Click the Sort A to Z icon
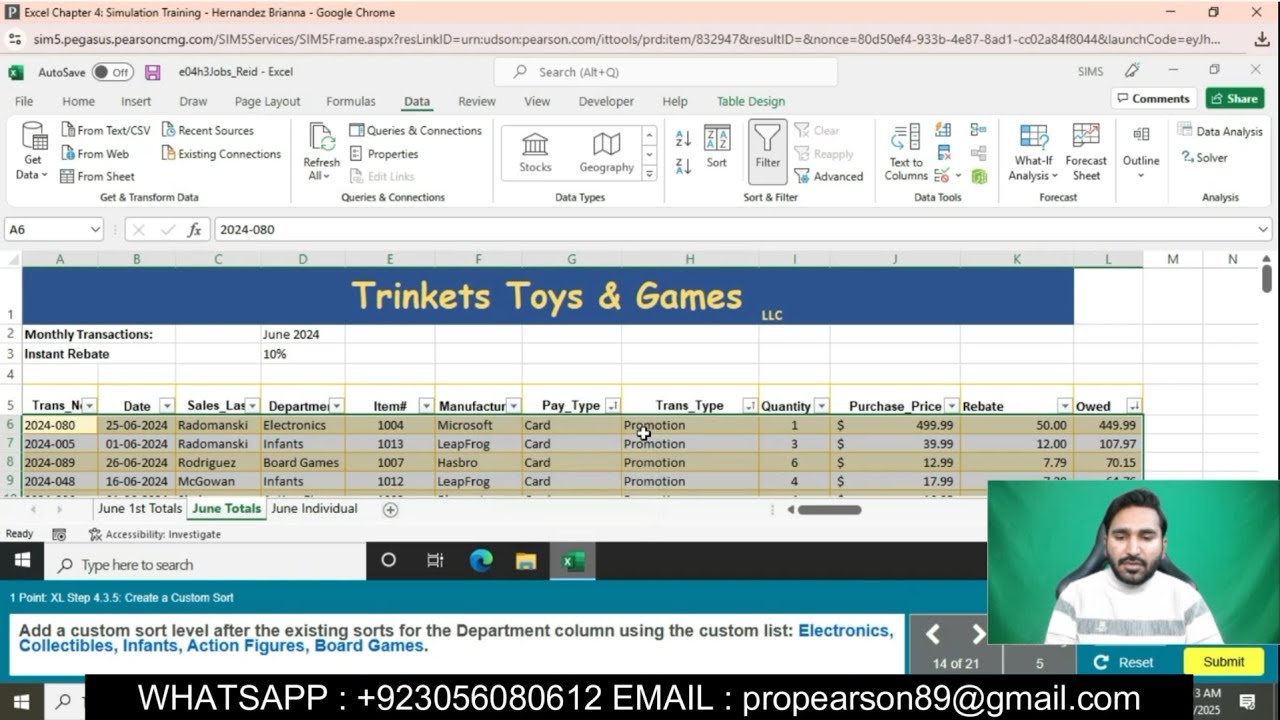This screenshot has width=1280, height=720. (683, 138)
